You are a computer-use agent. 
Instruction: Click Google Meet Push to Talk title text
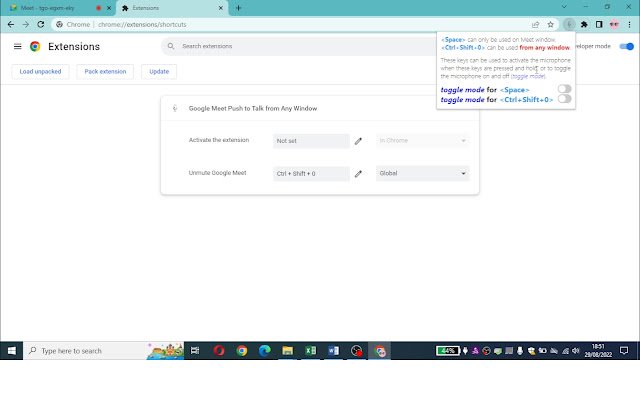[253, 108]
